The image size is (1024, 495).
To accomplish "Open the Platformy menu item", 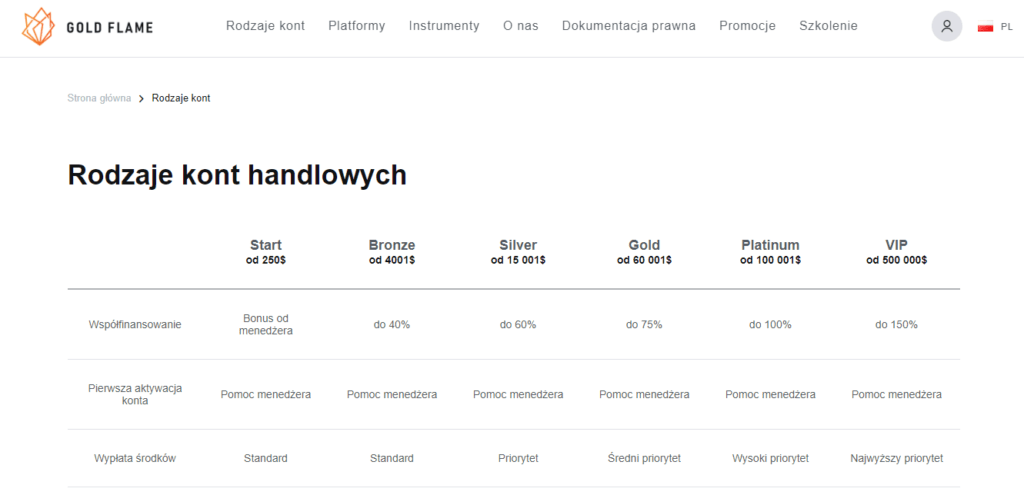I will point(357,26).
